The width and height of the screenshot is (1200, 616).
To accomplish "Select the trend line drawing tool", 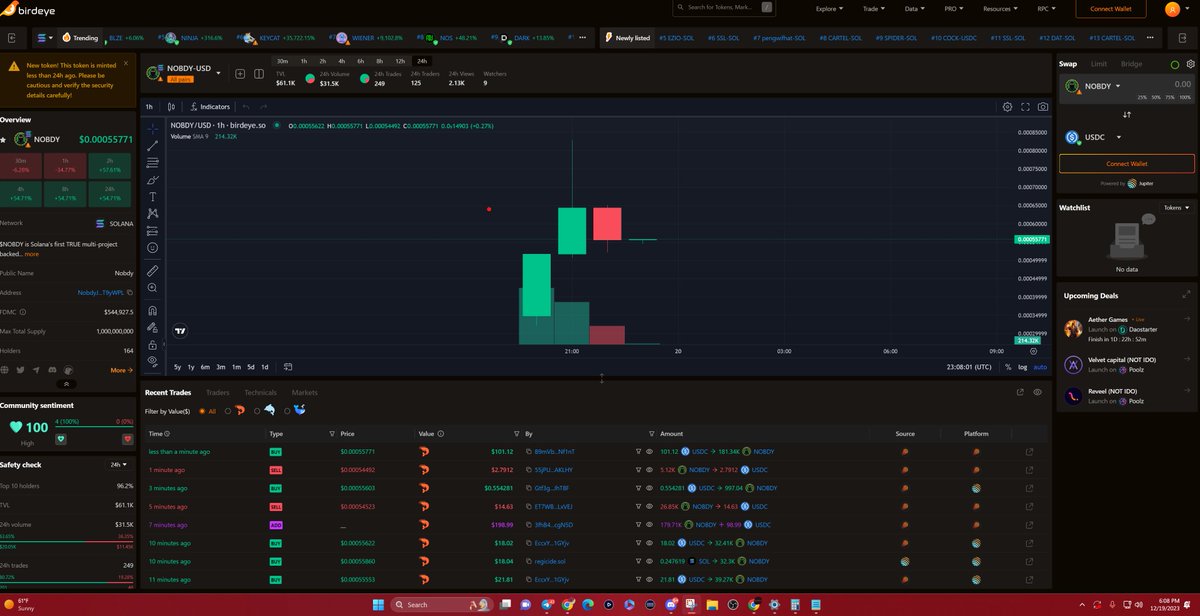I will (153, 145).
